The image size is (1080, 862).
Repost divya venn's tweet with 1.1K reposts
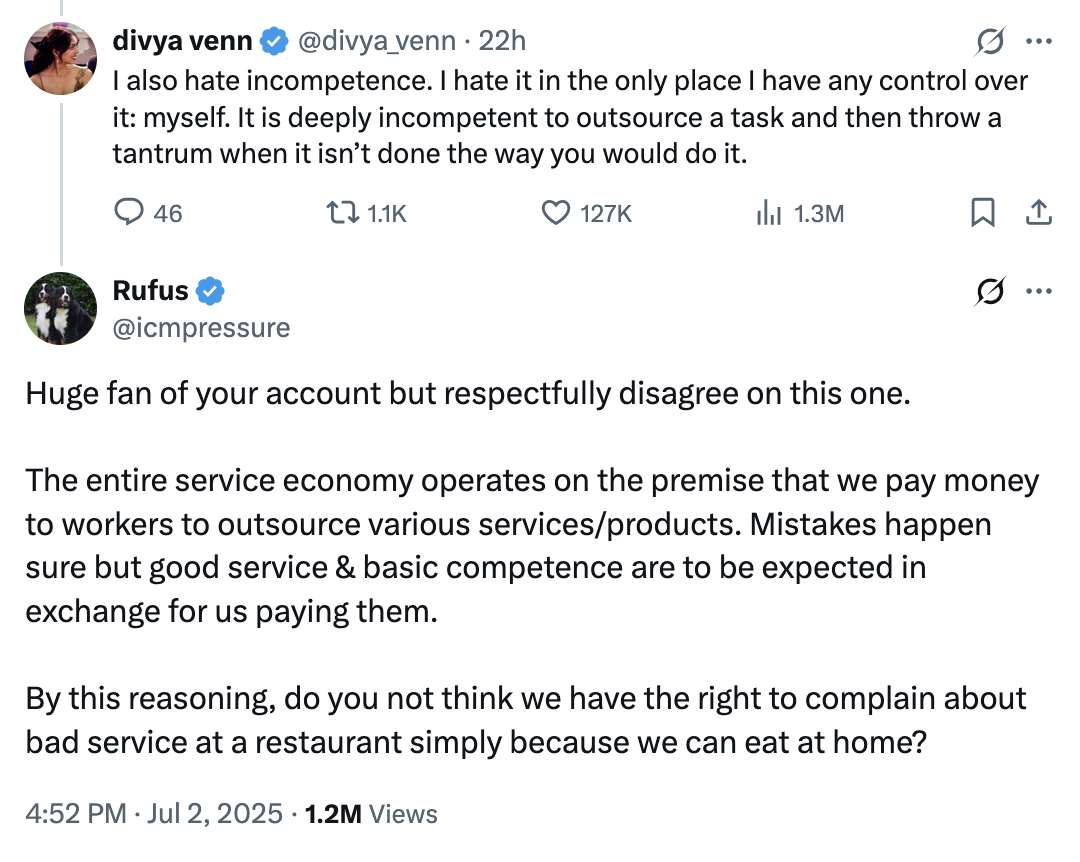[342, 212]
